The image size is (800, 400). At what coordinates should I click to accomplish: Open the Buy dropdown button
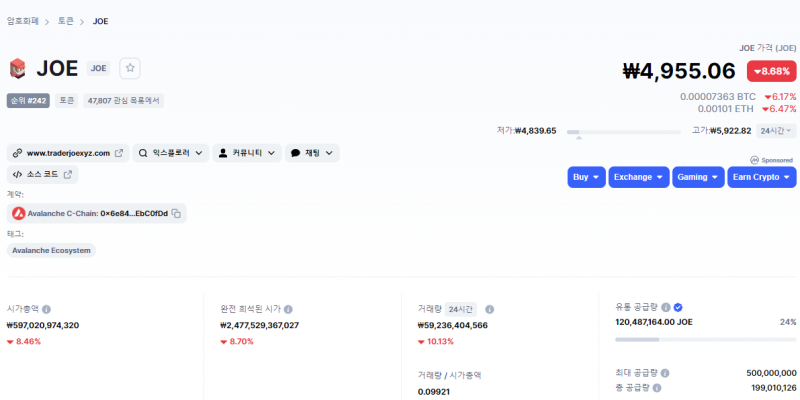pyautogui.click(x=587, y=177)
